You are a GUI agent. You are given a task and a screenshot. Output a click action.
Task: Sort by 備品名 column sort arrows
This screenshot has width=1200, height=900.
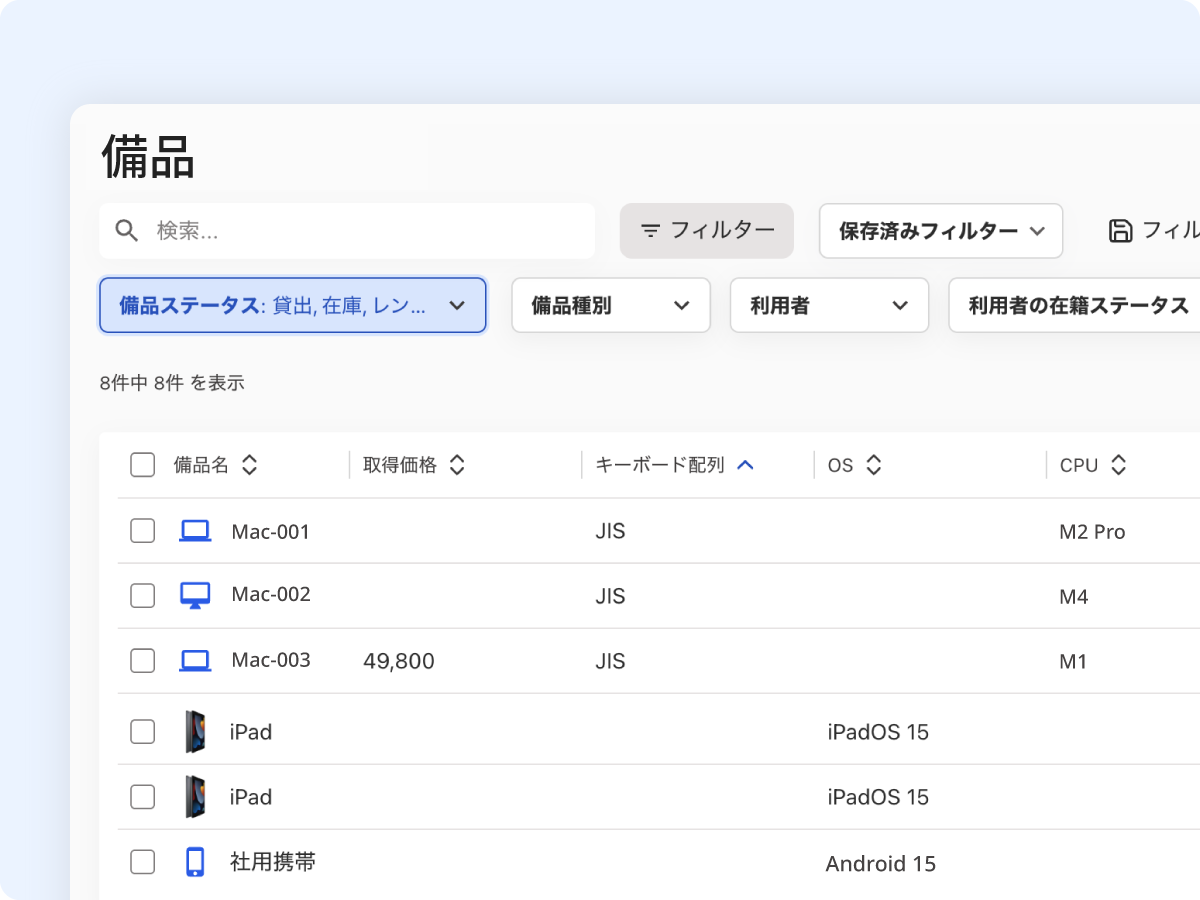(250, 465)
